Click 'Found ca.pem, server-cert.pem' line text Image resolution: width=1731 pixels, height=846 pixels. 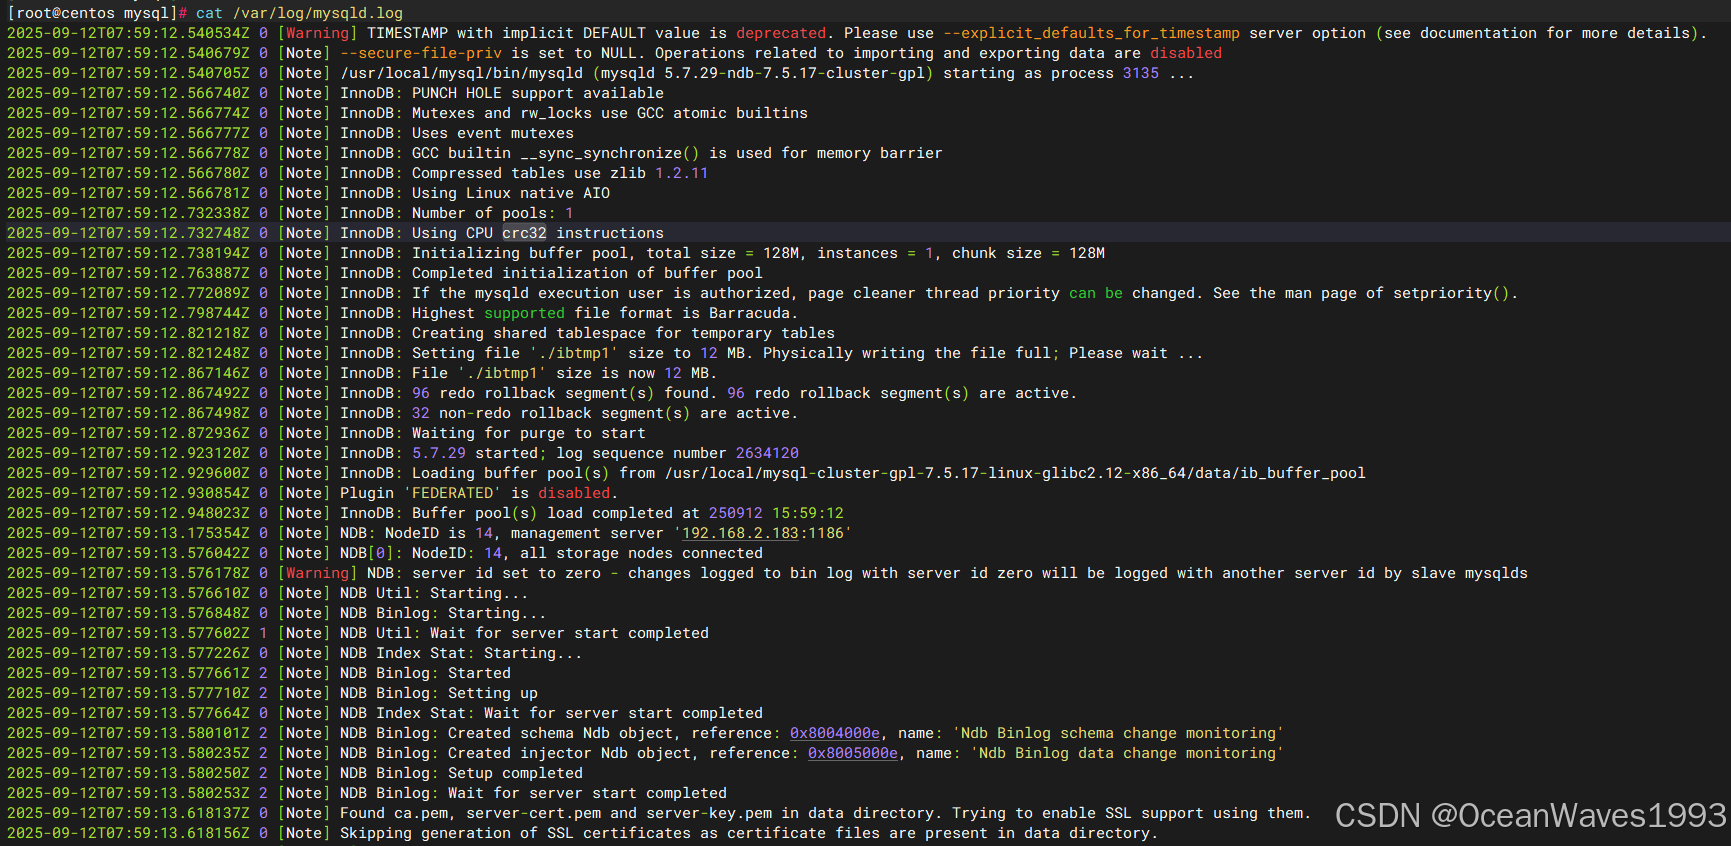click(825, 813)
